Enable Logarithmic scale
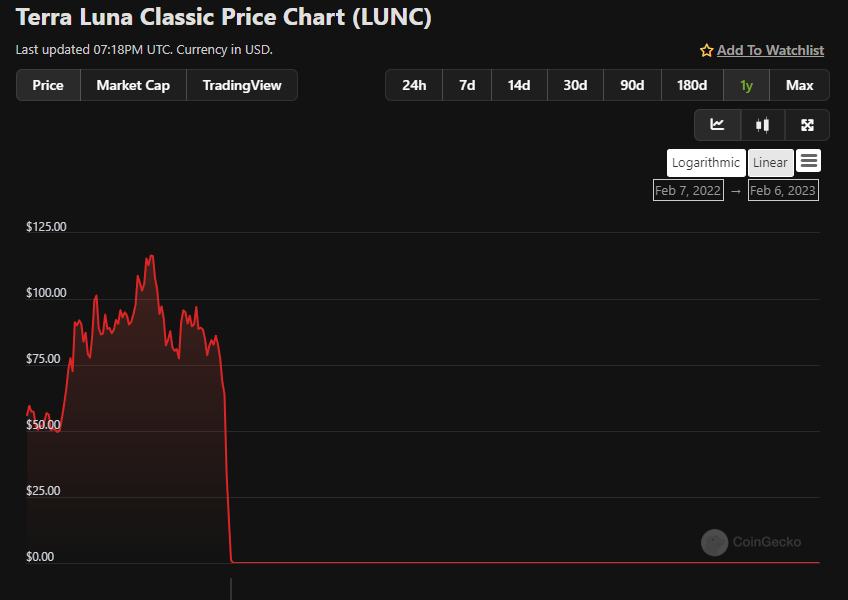The width and height of the screenshot is (848, 600). coord(706,163)
